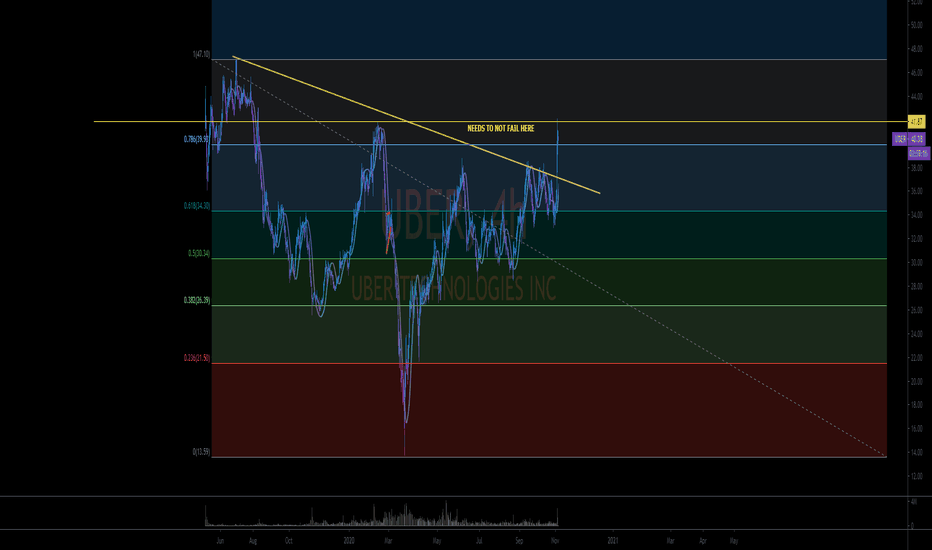Screen dimensions: 932x550
Task: Click the 34.00 price axis label
Action: tap(915, 215)
